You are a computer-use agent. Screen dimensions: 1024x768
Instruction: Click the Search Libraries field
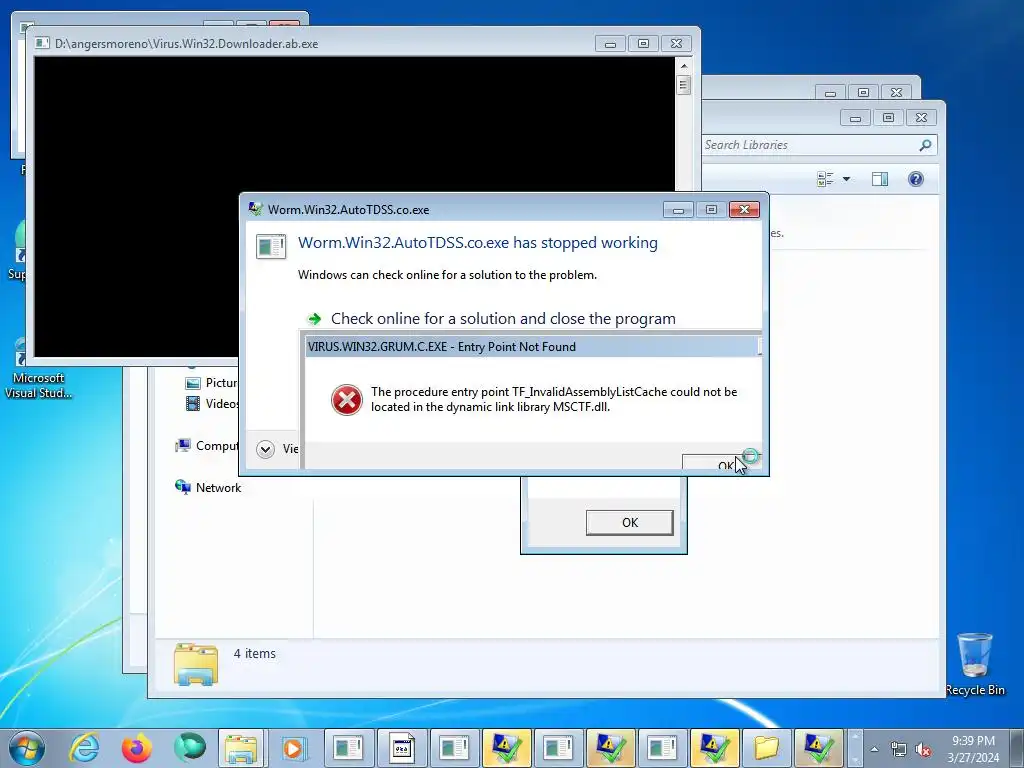tap(810, 145)
